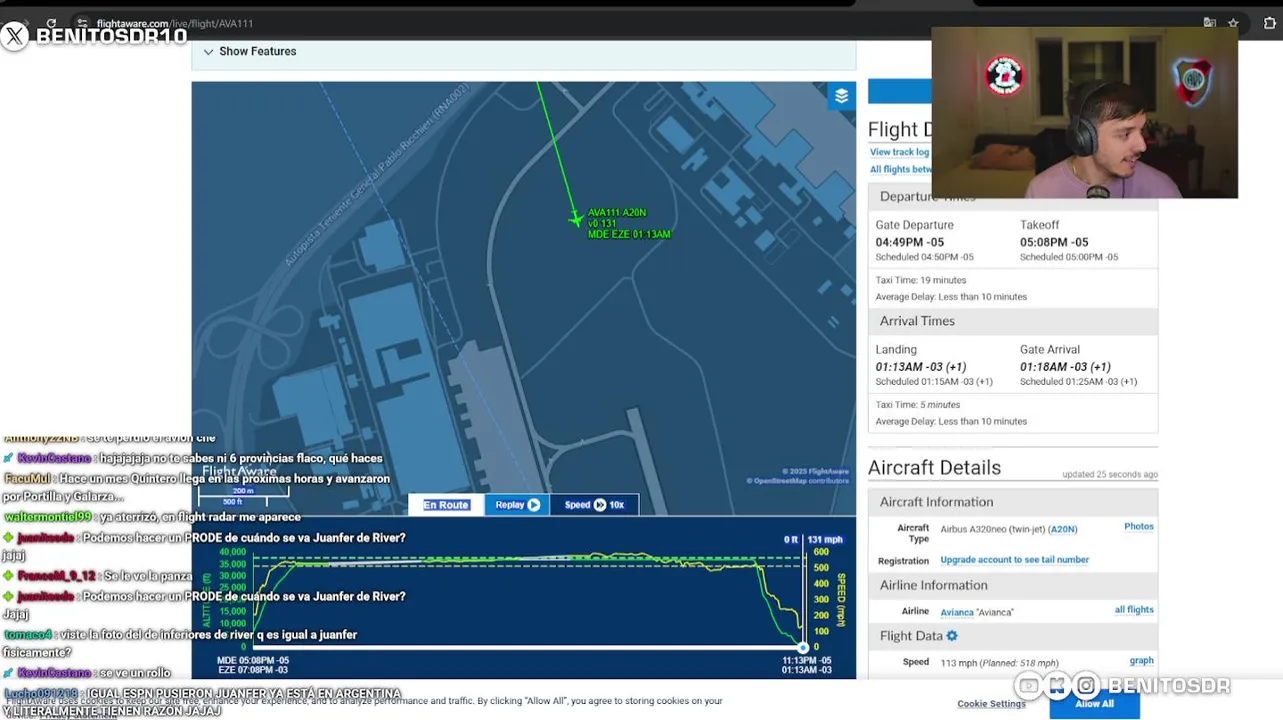Click the Taxi Time: 19 minutes text
1283x720 pixels.
[920, 280]
